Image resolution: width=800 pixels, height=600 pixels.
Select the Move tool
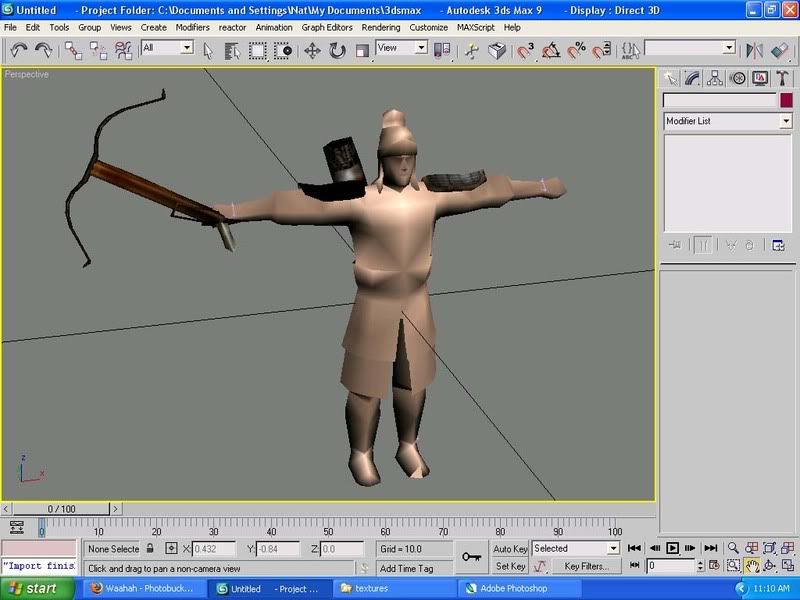pyautogui.click(x=312, y=50)
